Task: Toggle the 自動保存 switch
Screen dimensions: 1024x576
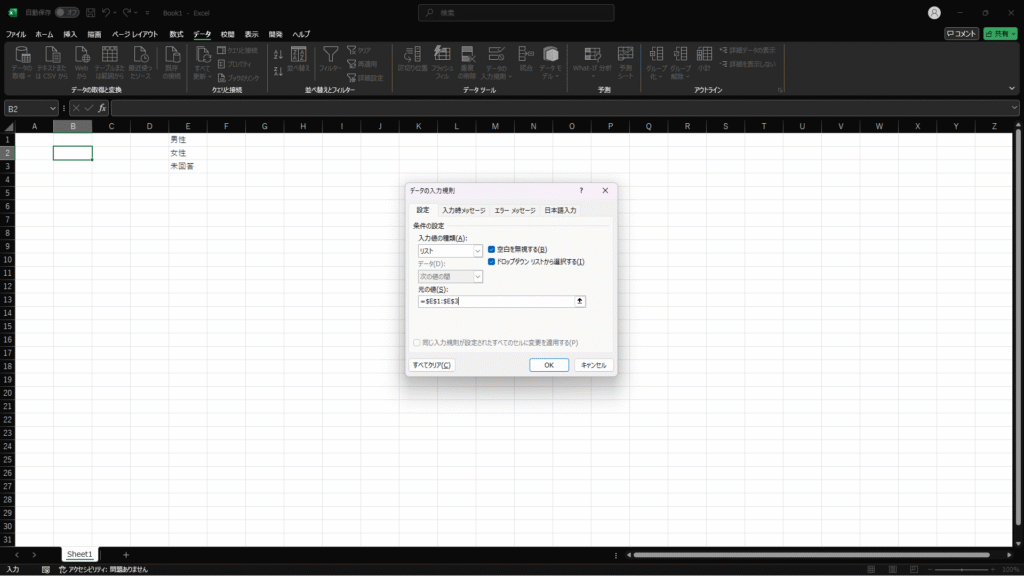Action: [67, 13]
